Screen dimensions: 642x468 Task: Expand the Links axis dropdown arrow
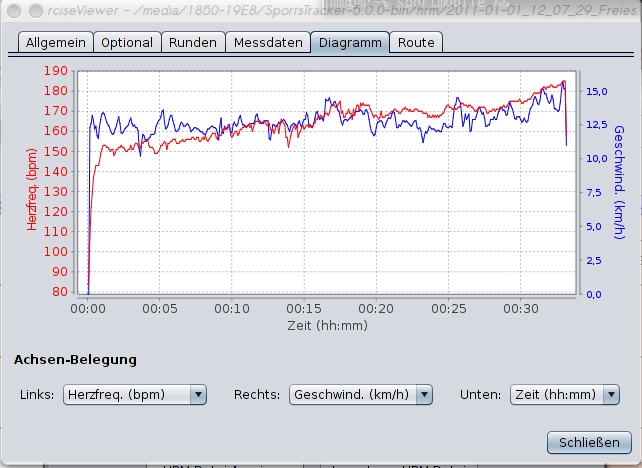198,395
